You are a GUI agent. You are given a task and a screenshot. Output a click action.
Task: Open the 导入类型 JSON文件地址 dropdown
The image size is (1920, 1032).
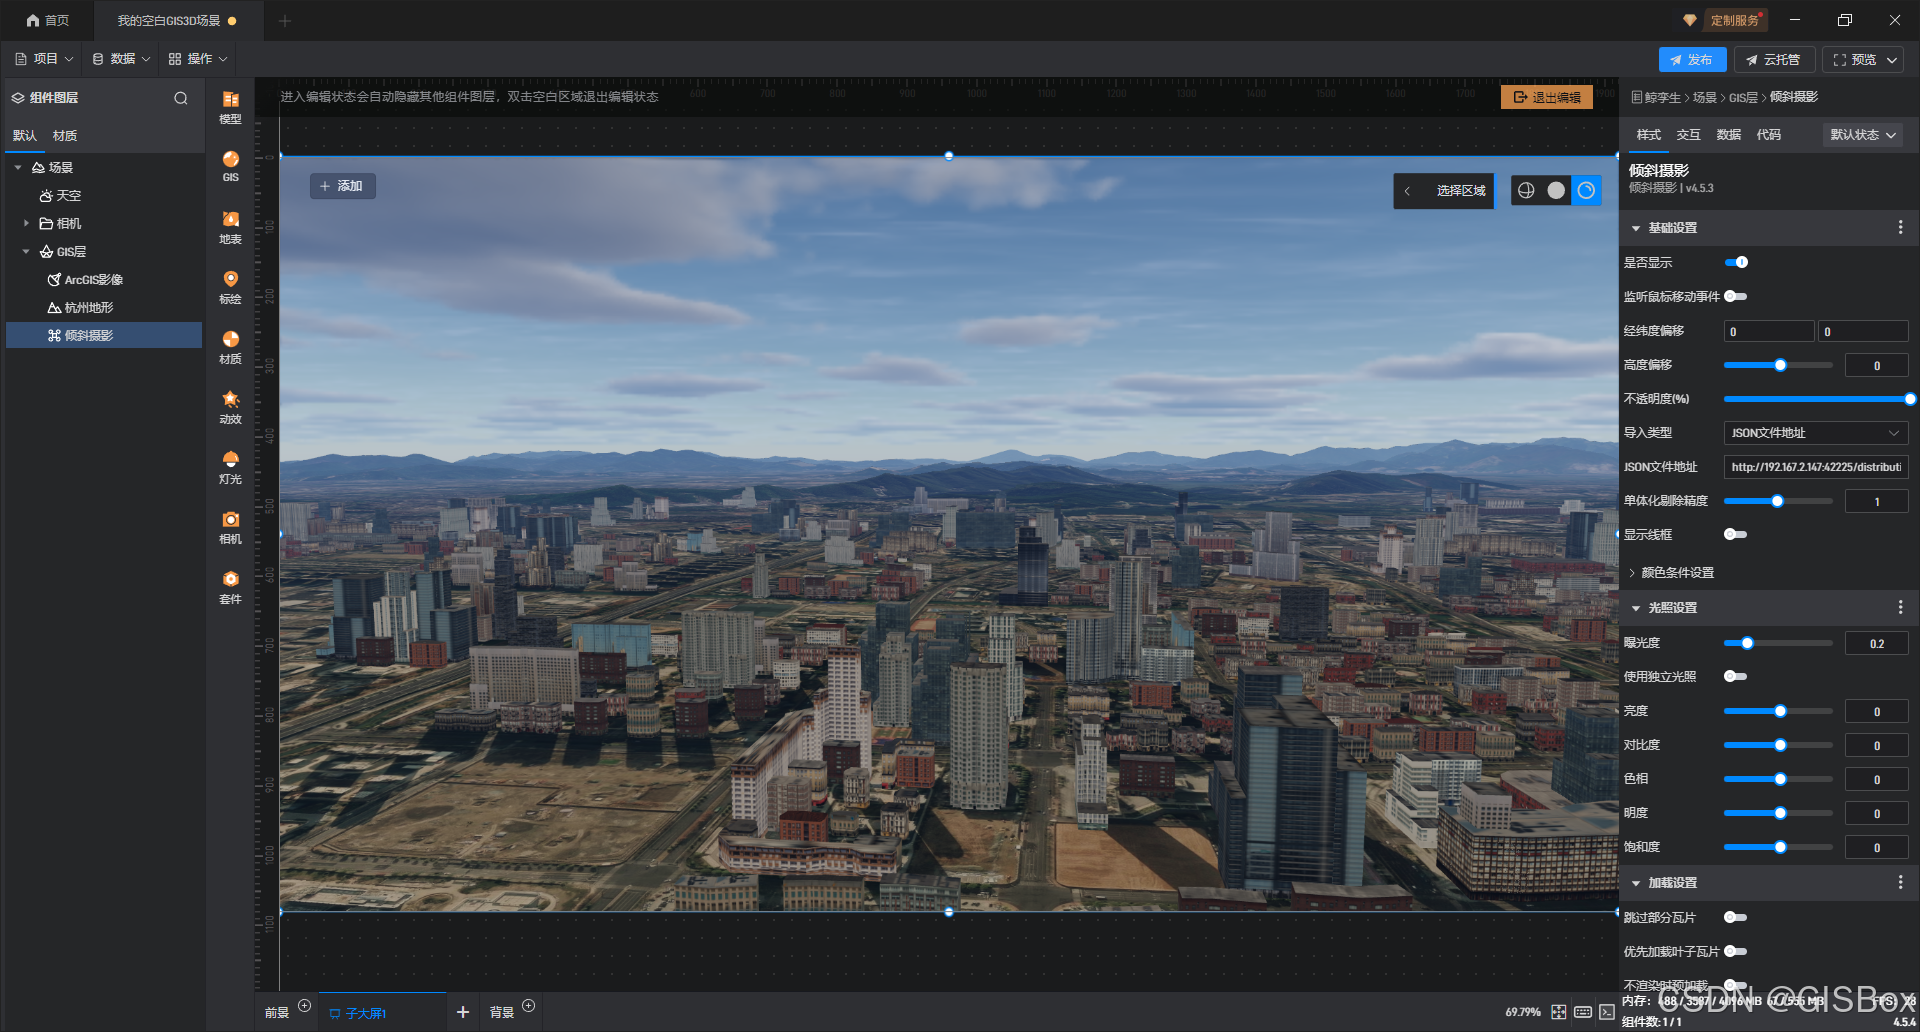coord(1816,433)
